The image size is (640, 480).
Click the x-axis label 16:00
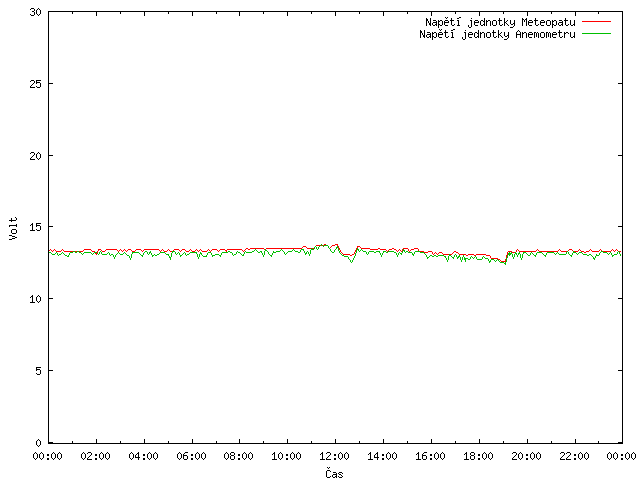pyautogui.click(x=430, y=456)
